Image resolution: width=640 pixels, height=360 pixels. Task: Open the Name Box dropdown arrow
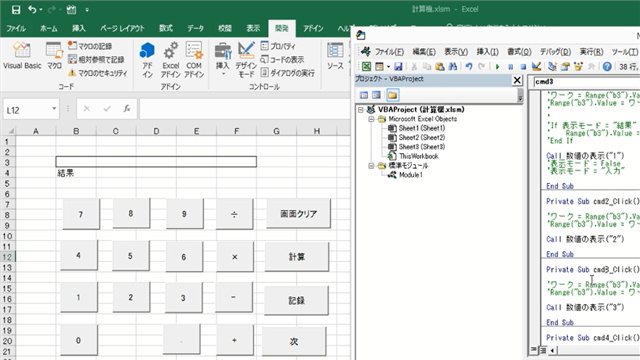[54, 109]
